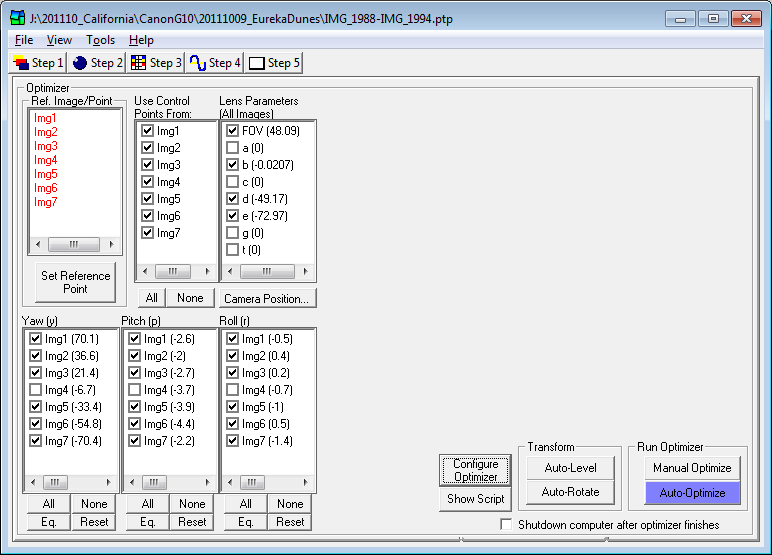Viewport: 772px width, 555px height.
Task: Toggle FOV (48.09) lens parameter
Action: 232,131
